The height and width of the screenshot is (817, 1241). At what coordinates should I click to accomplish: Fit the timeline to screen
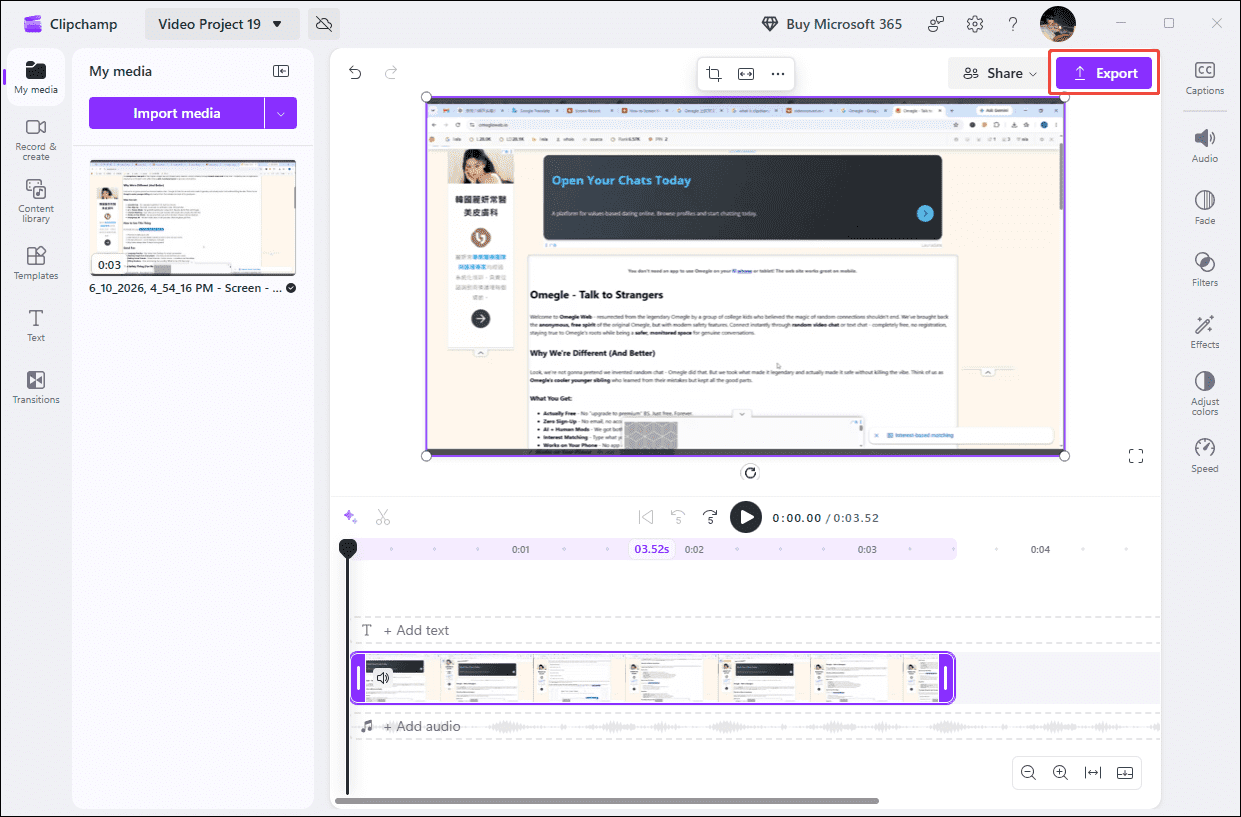(x=1093, y=772)
